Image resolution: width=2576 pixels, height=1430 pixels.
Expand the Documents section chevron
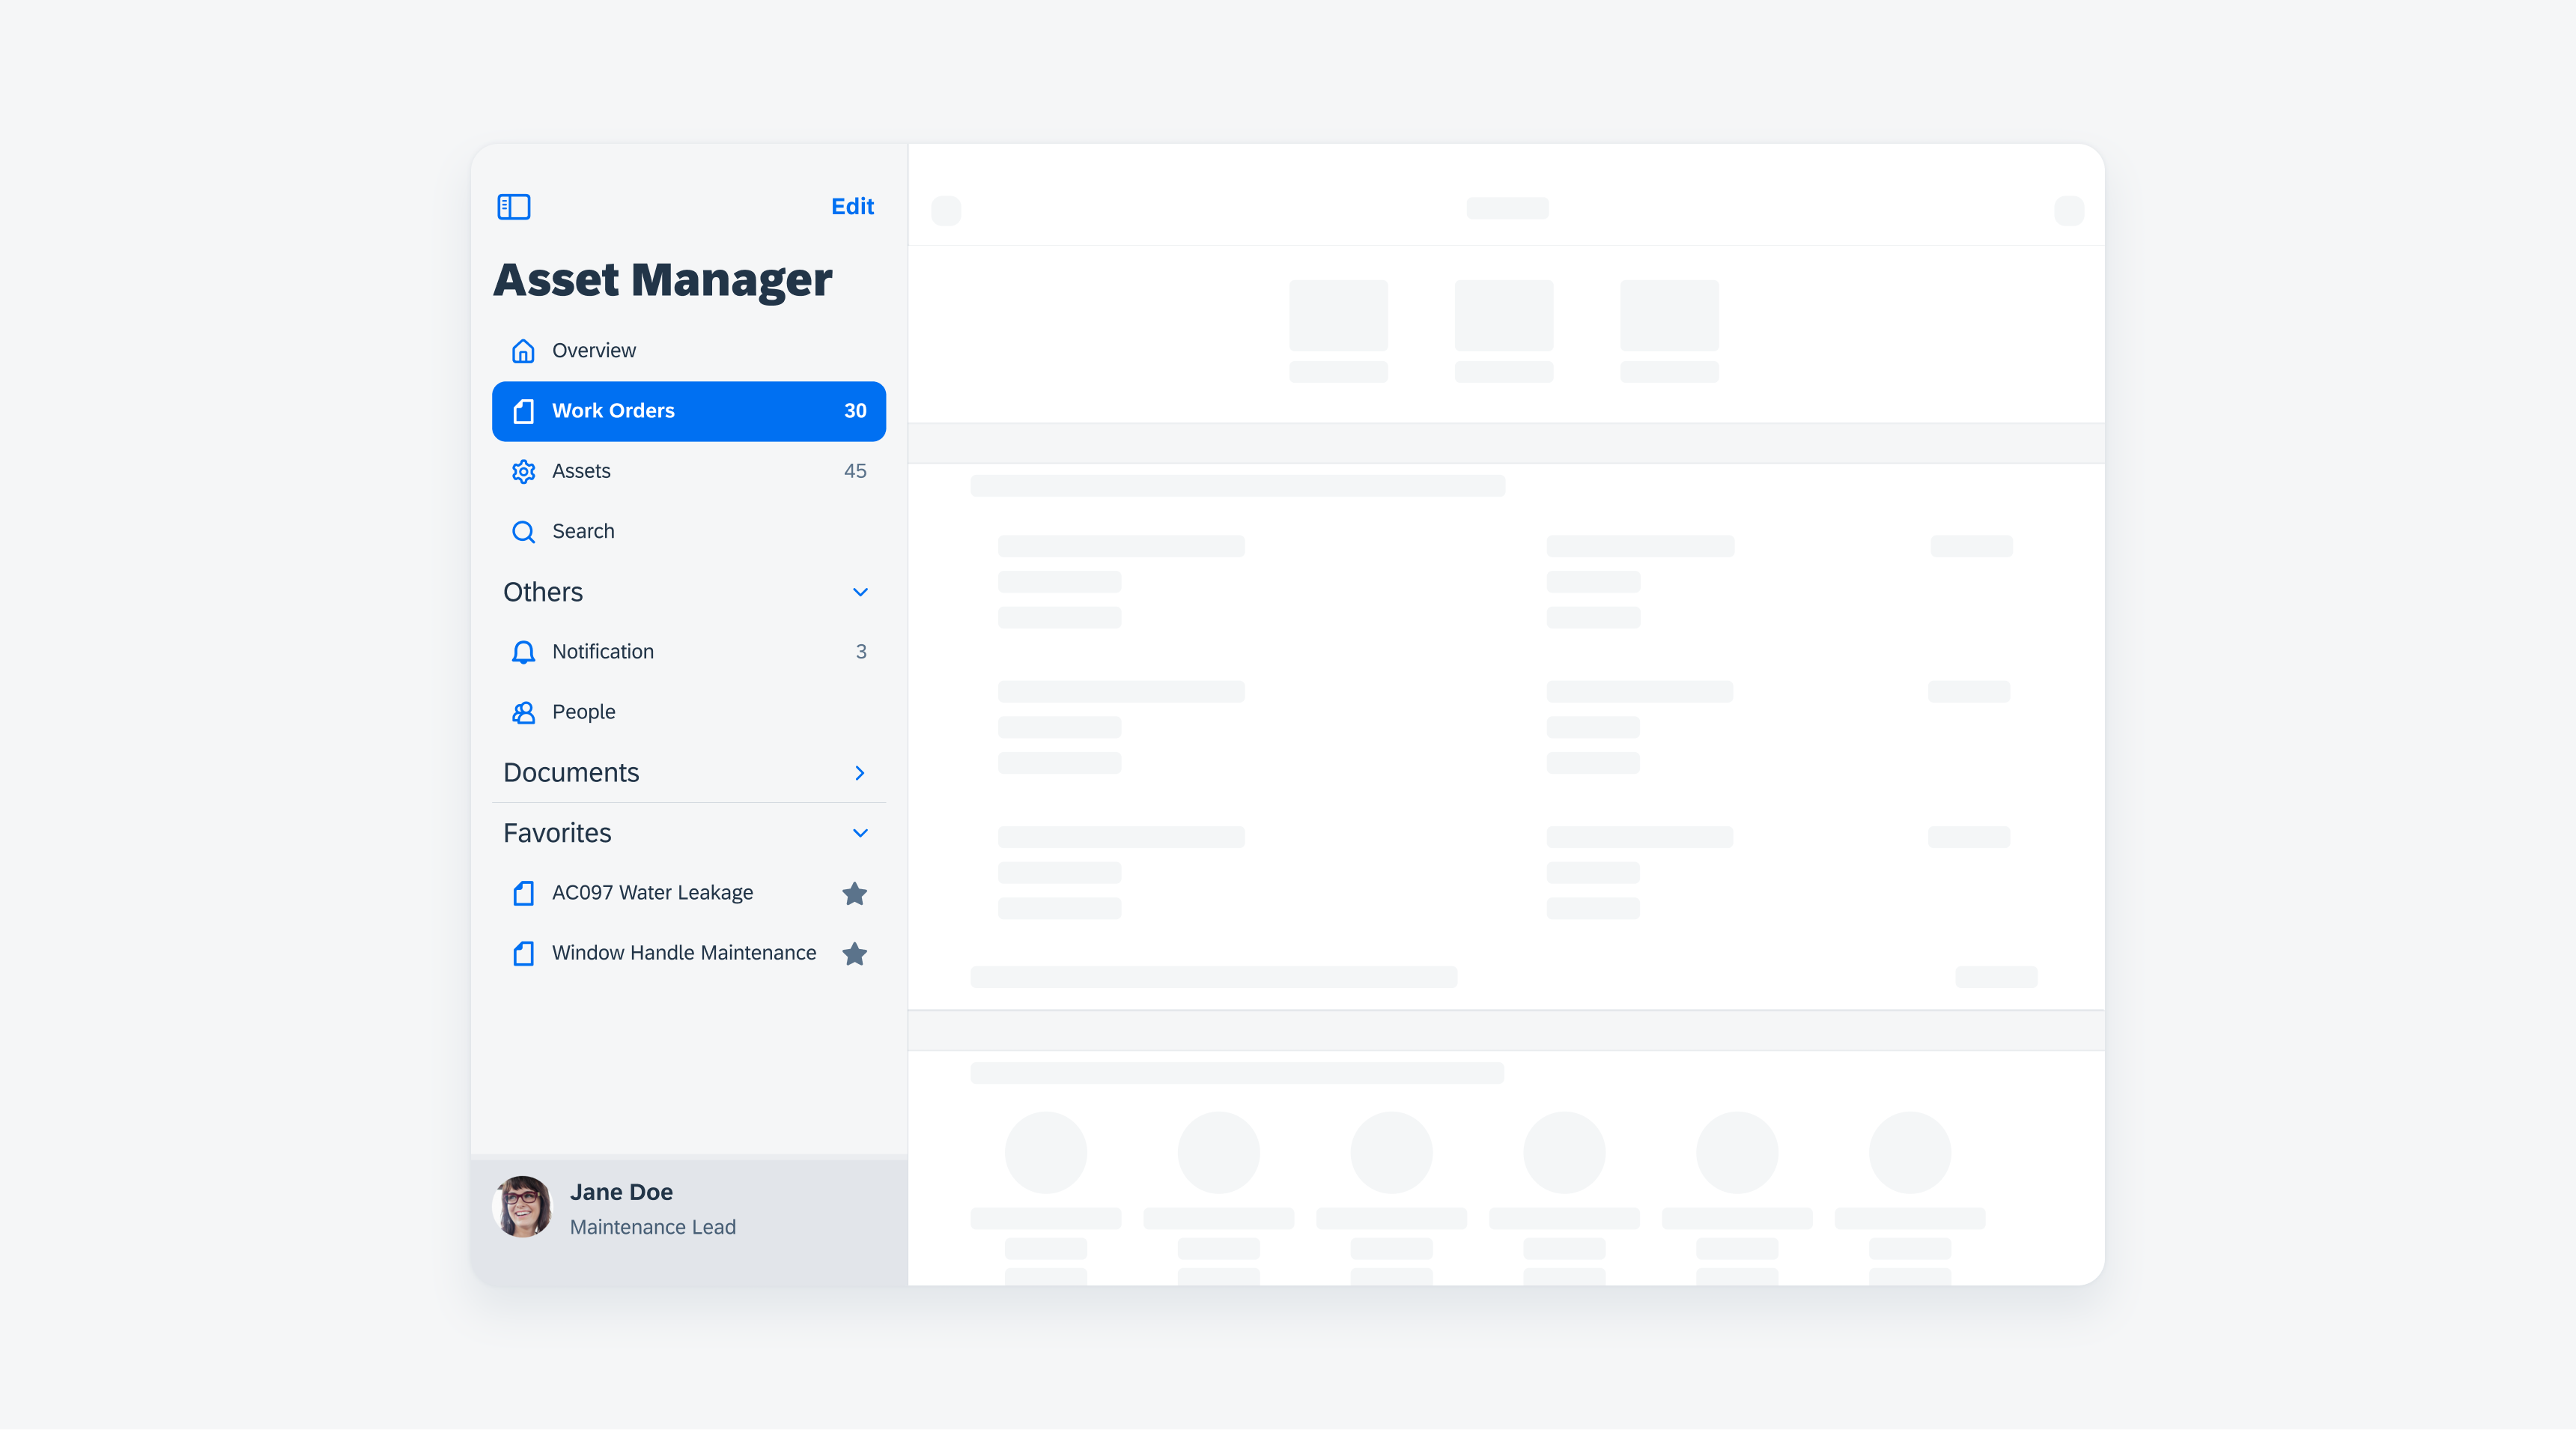(x=859, y=772)
